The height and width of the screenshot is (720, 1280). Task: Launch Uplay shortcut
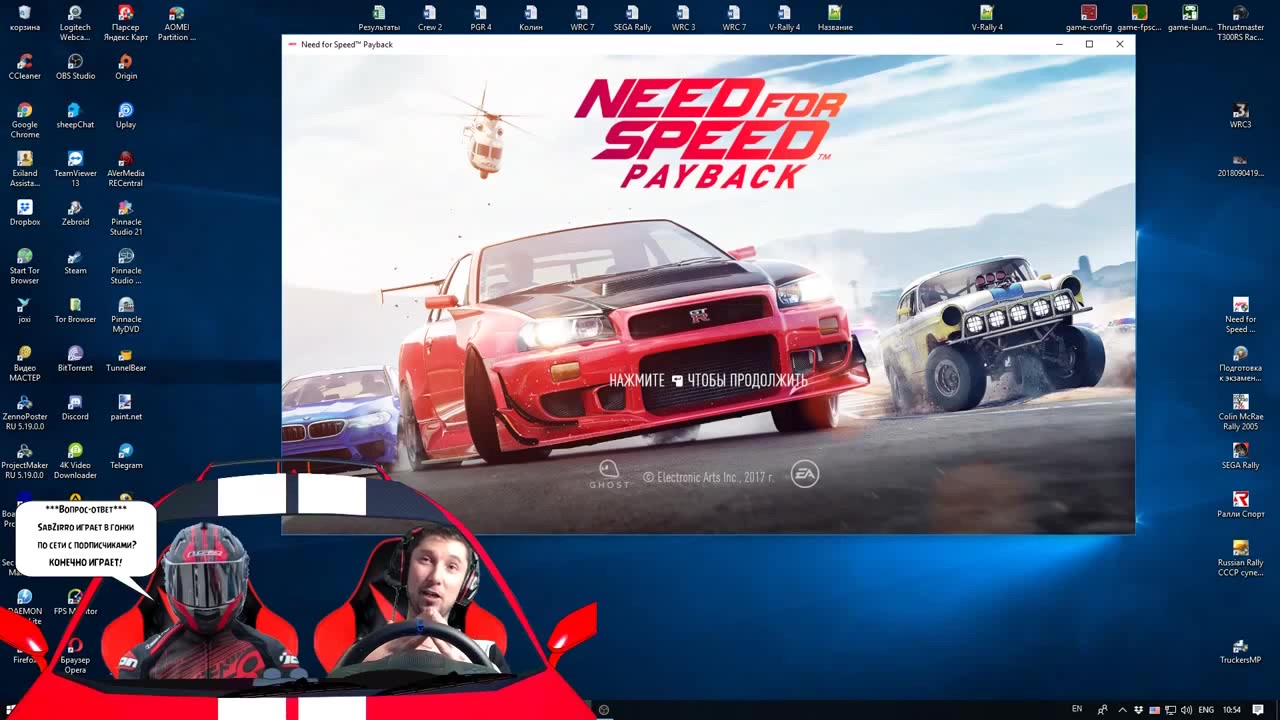tap(125, 116)
